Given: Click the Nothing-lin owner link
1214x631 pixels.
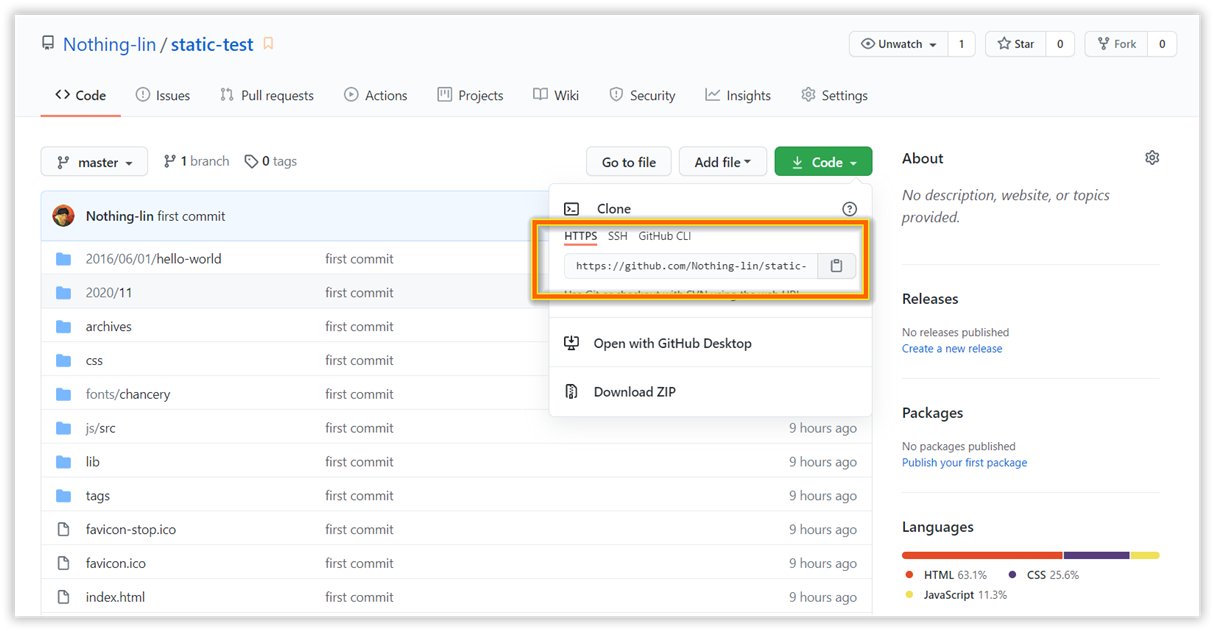Looking at the screenshot, I should point(110,44).
